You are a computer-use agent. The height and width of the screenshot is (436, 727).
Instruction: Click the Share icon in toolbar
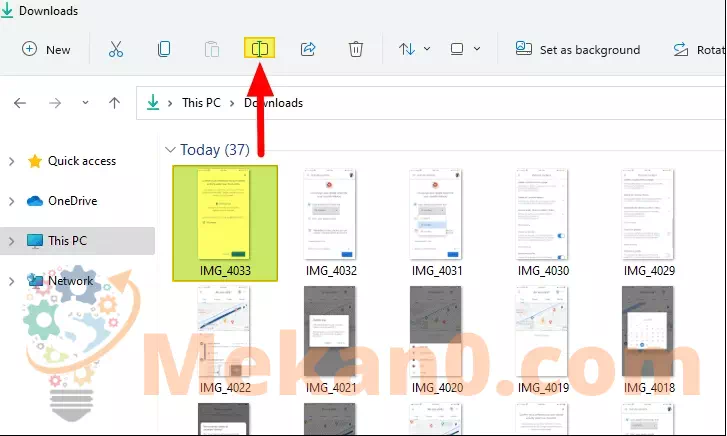308,49
